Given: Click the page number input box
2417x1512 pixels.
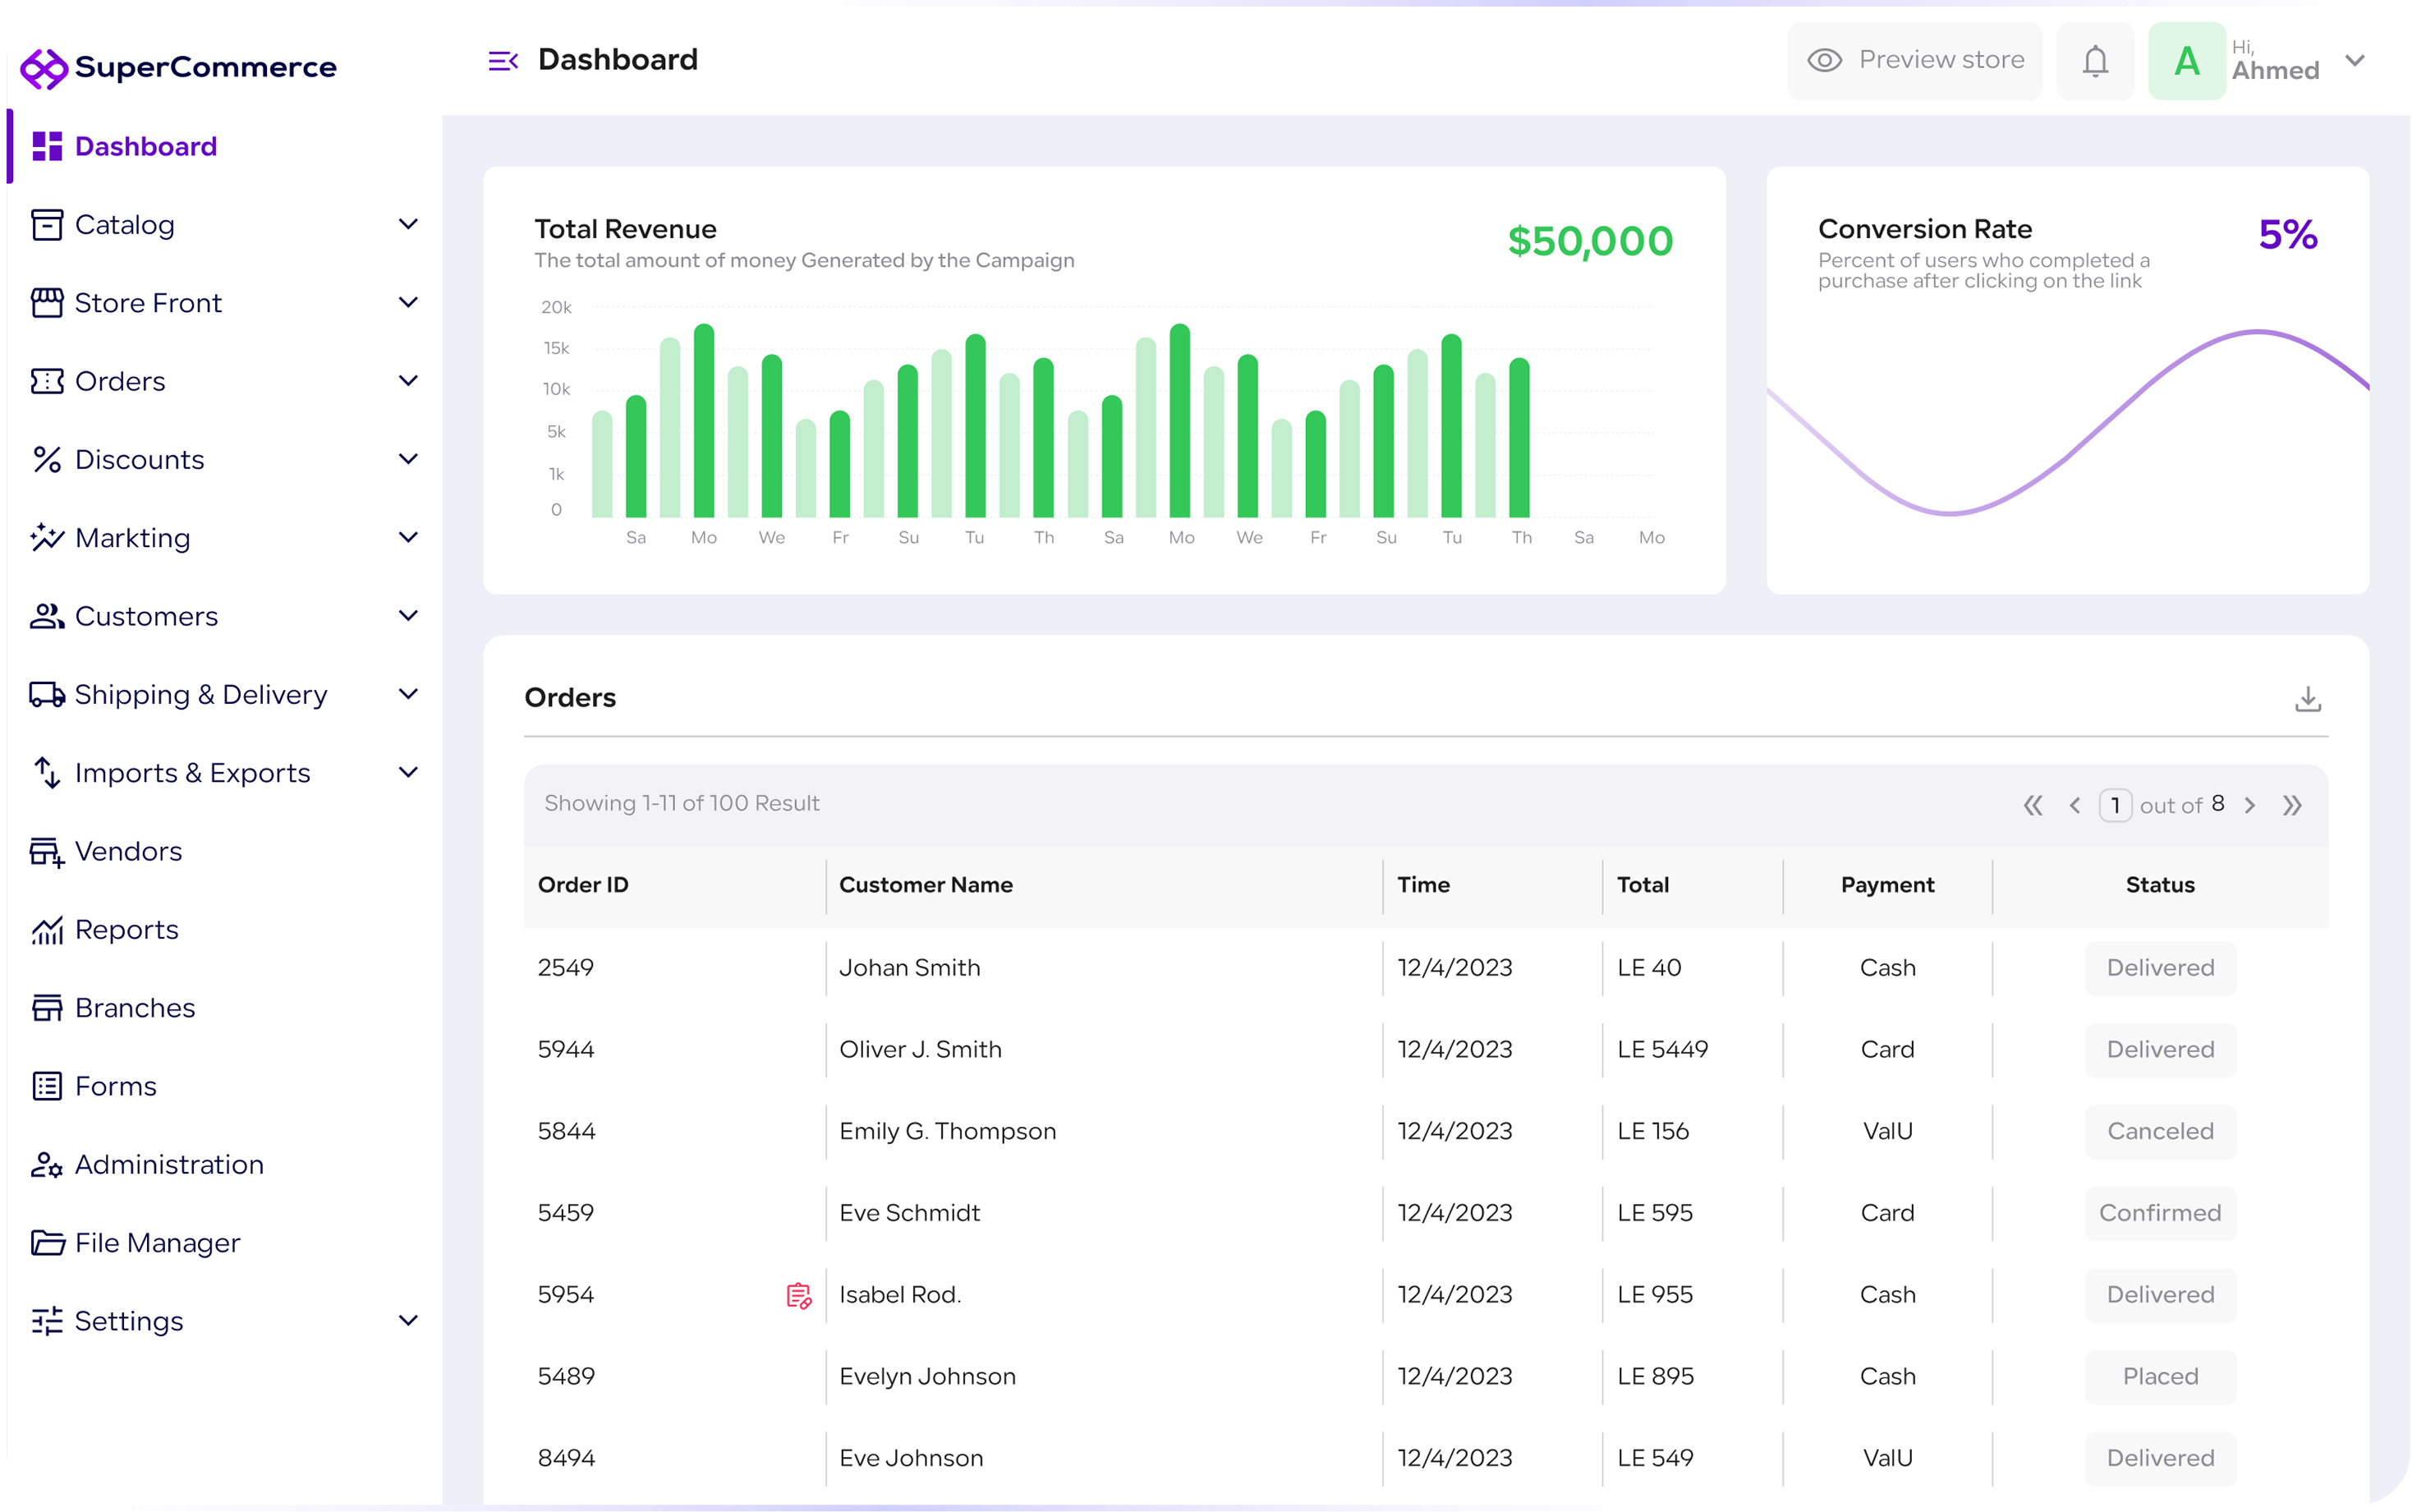Looking at the screenshot, I should point(2115,805).
